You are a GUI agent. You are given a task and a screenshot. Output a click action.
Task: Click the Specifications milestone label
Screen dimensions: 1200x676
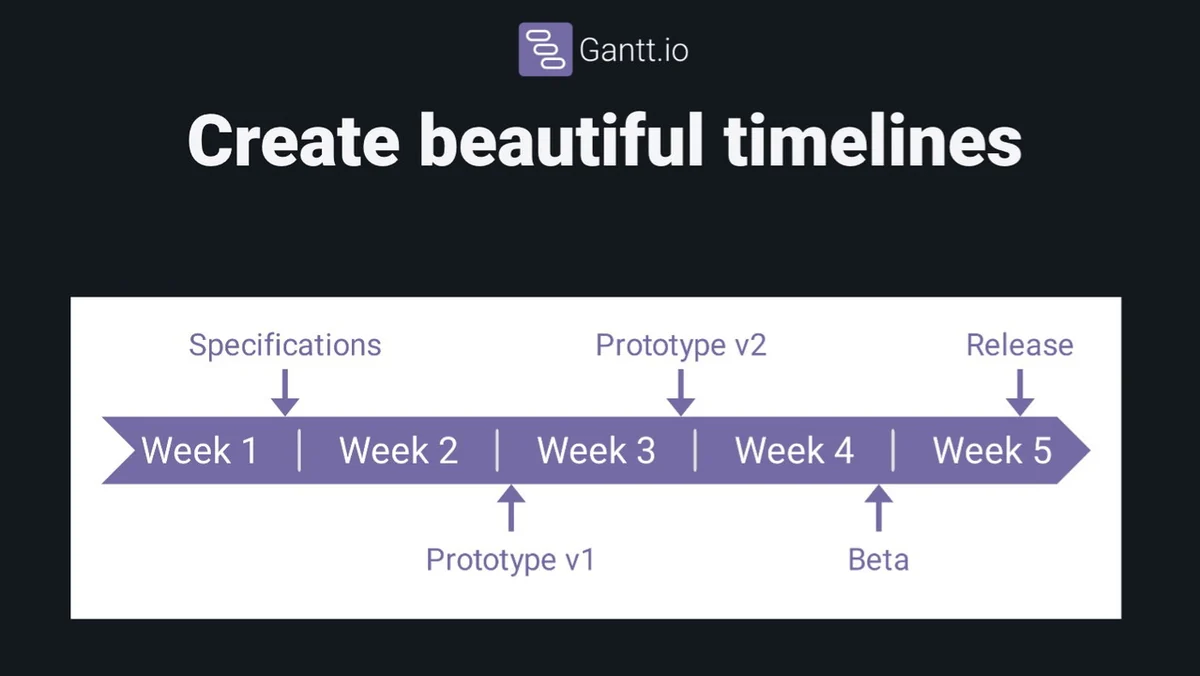(x=285, y=346)
